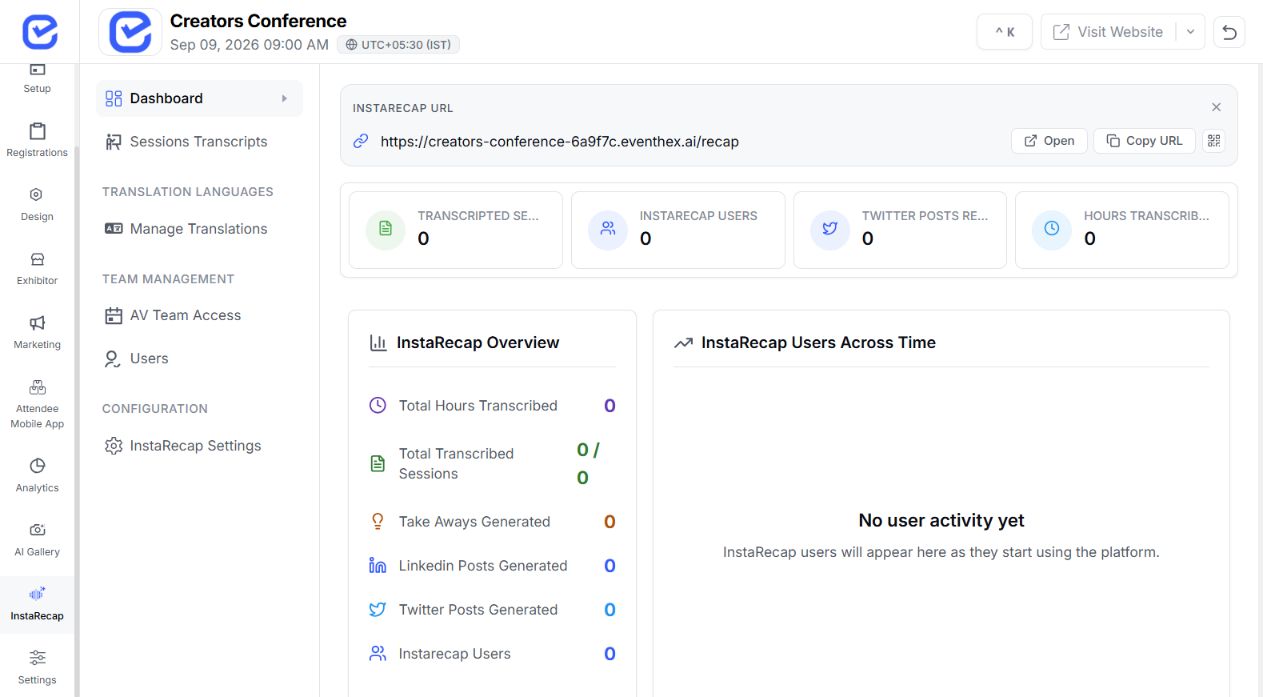Click the No user activity yet message
1263x697 pixels.
[x=941, y=521]
